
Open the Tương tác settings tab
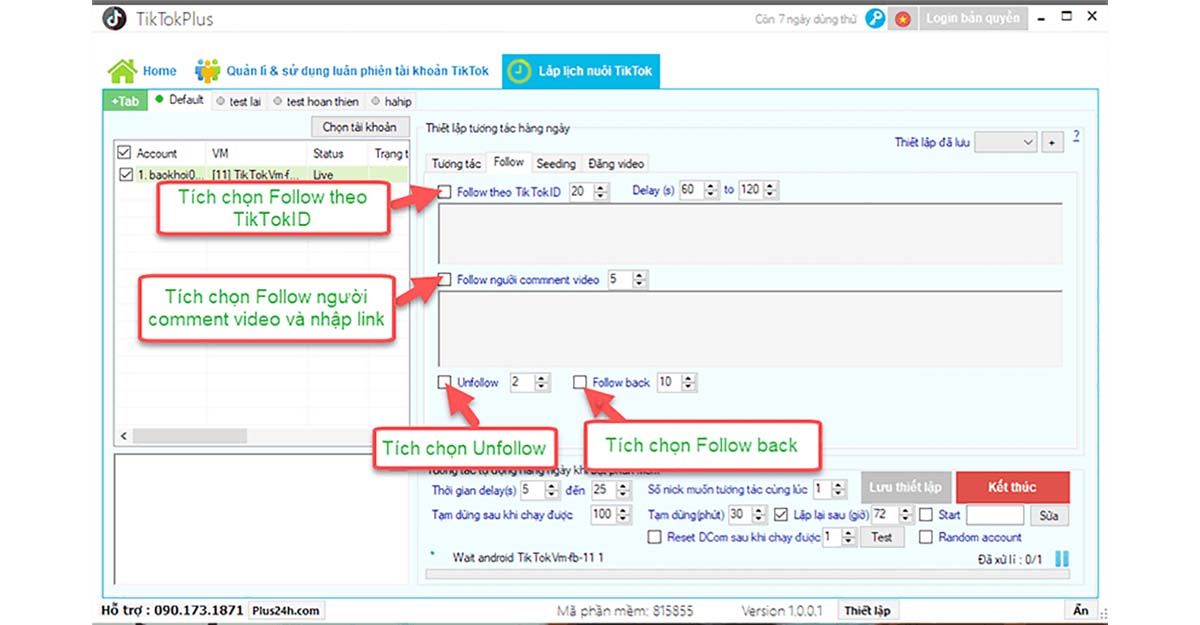click(x=457, y=163)
